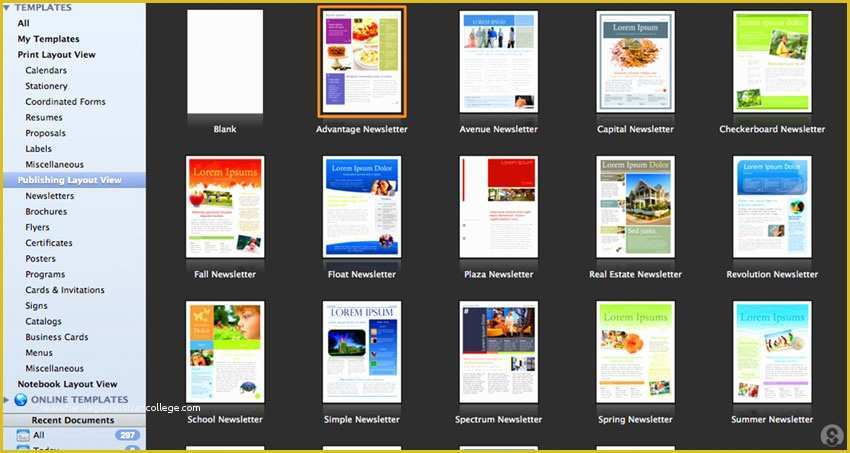Select Proposals category
850x453 pixels.
[x=45, y=133]
